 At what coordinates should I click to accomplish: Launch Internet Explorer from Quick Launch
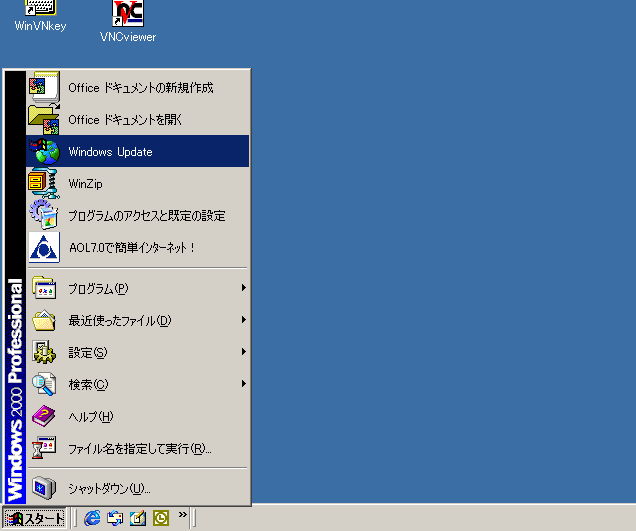92,518
